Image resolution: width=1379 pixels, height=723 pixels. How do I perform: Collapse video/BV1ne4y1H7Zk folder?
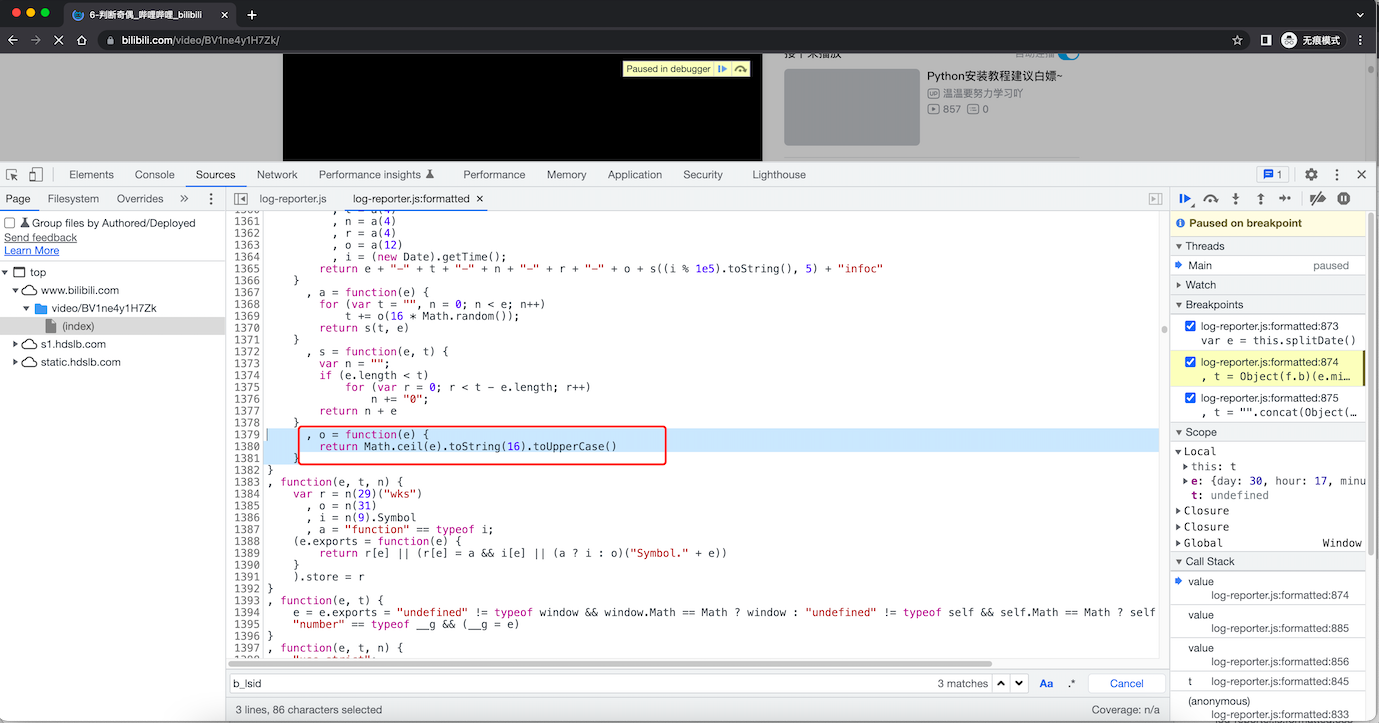pos(27,308)
